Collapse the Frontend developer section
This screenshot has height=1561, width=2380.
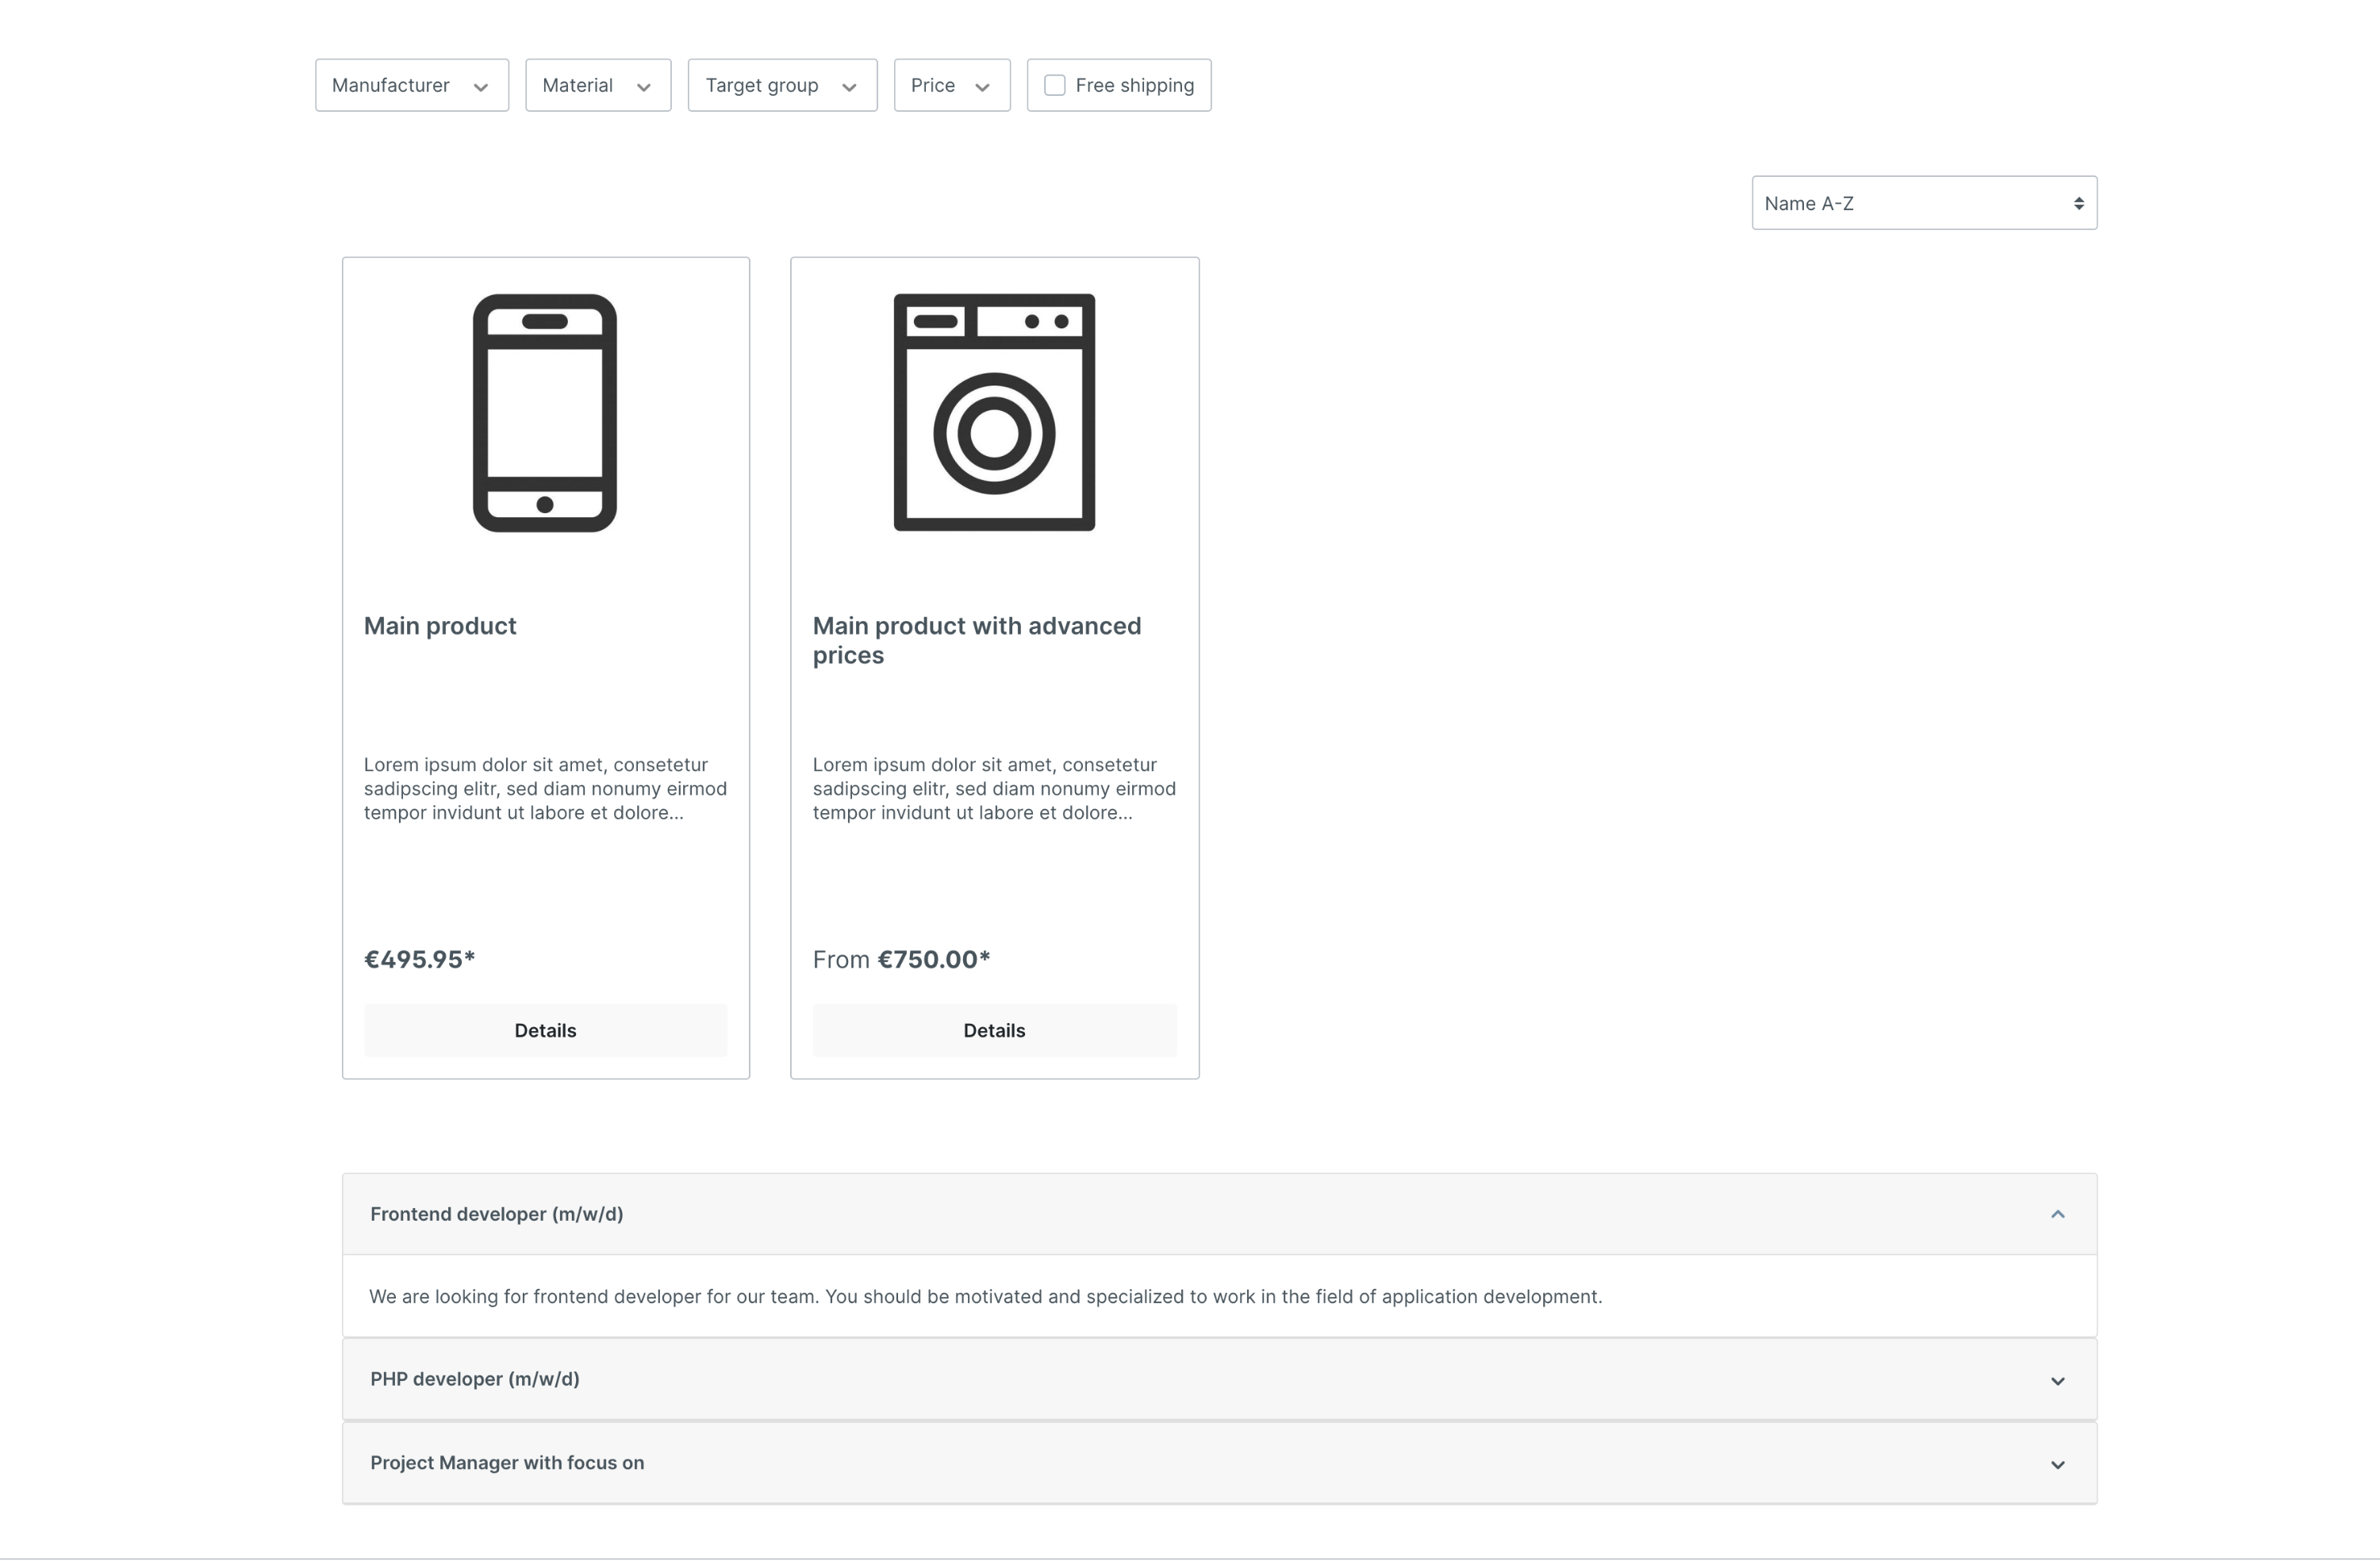click(x=2058, y=1214)
